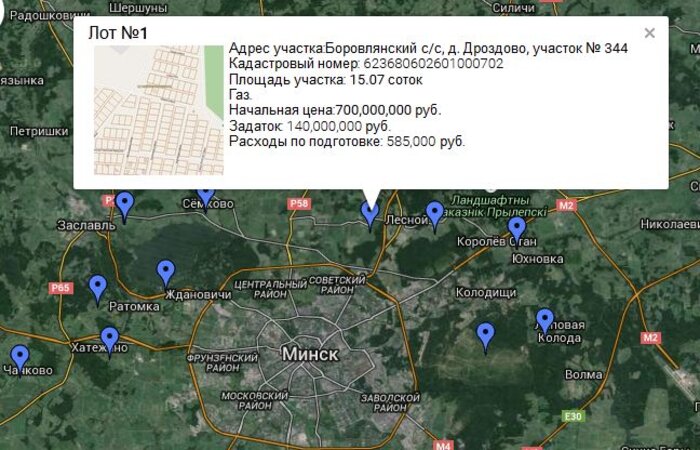Close the Лот №1 info popup

[x=649, y=33]
